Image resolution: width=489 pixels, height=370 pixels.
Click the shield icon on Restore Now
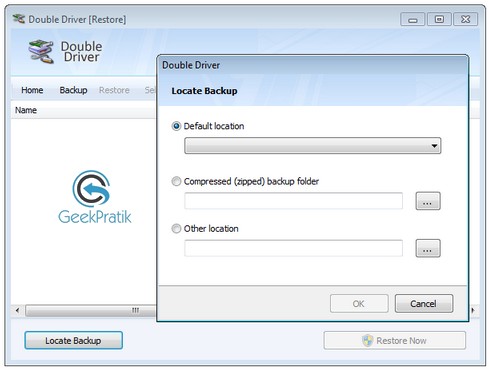pos(367,340)
